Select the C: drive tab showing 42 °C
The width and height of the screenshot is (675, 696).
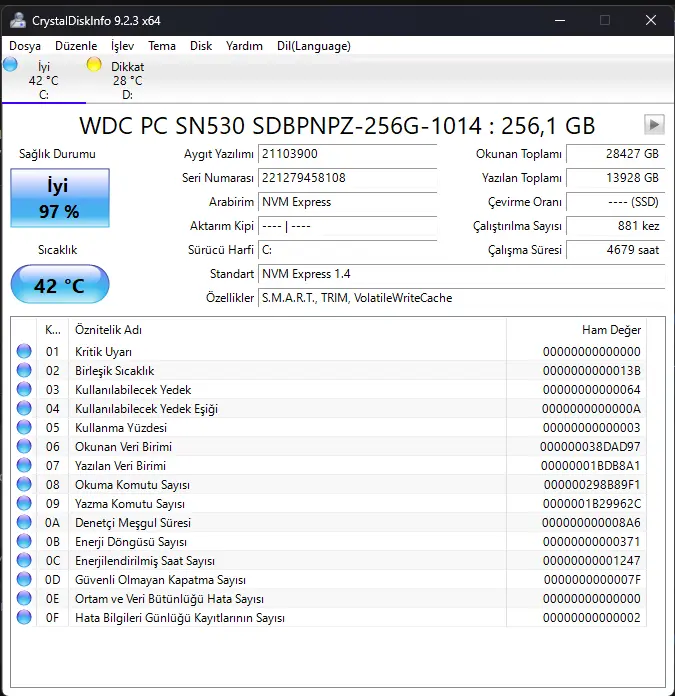(x=43, y=80)
